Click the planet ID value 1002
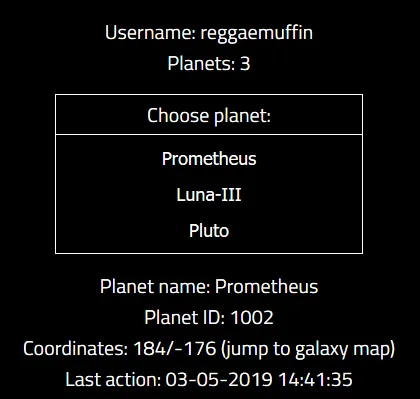Screen dimensions: 420x399 (252, 317)
